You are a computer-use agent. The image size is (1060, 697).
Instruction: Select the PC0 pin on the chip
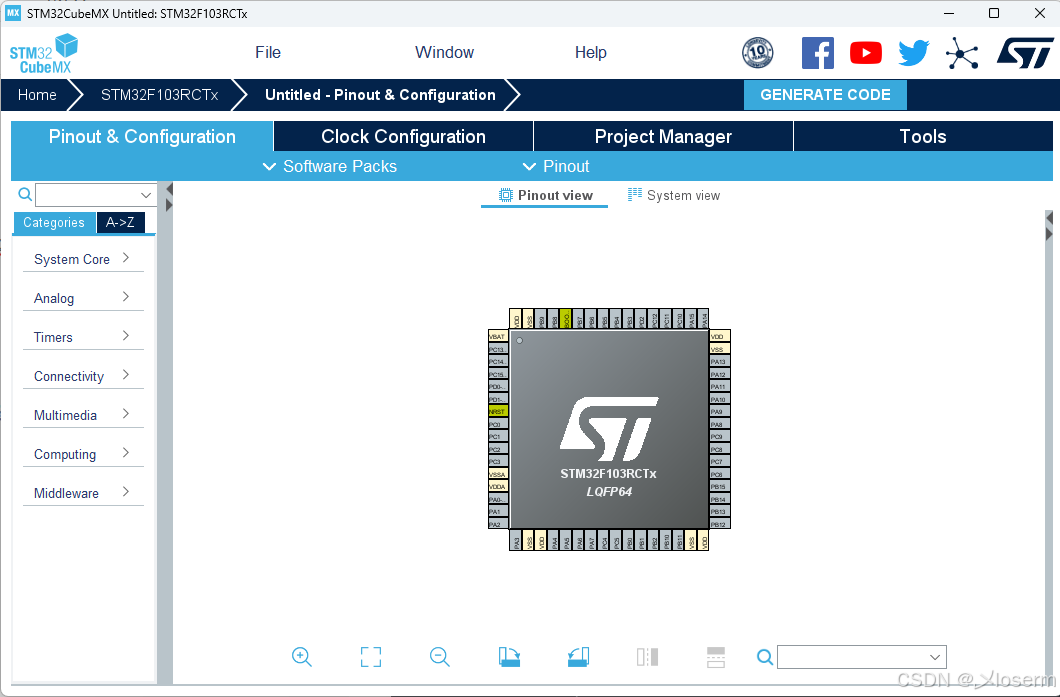click(498, 424)
